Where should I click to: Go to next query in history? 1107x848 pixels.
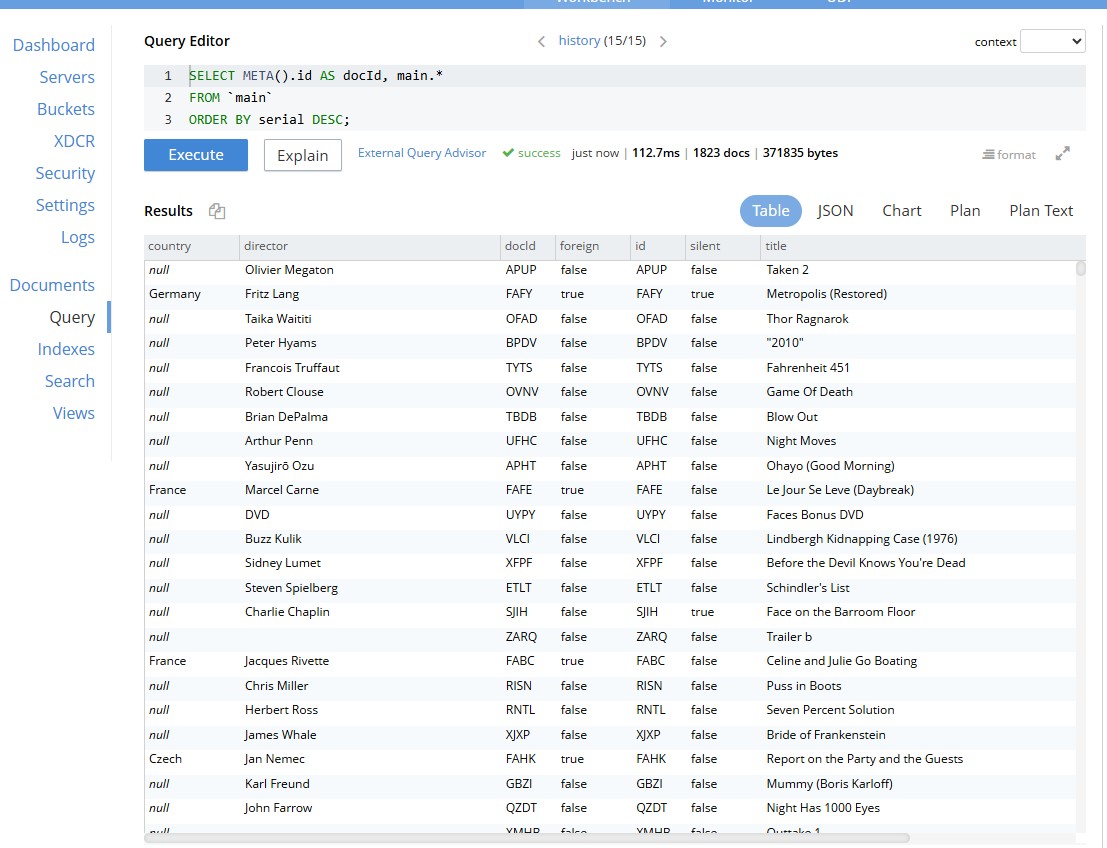pyautogui.click(x=663, y=42)
